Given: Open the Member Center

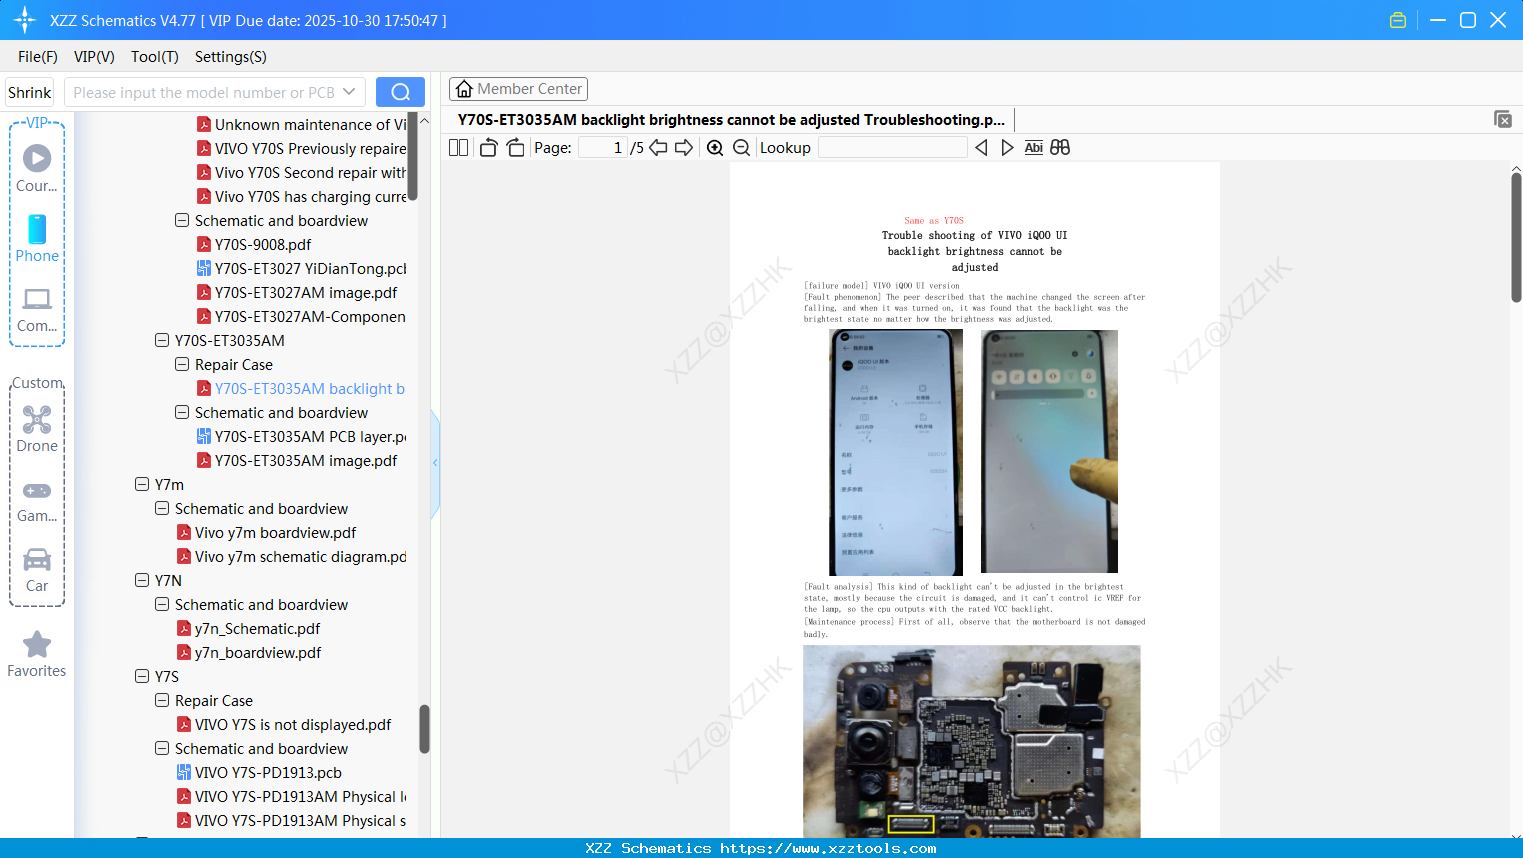Looking at the screenshot, I should coord(518,88).
